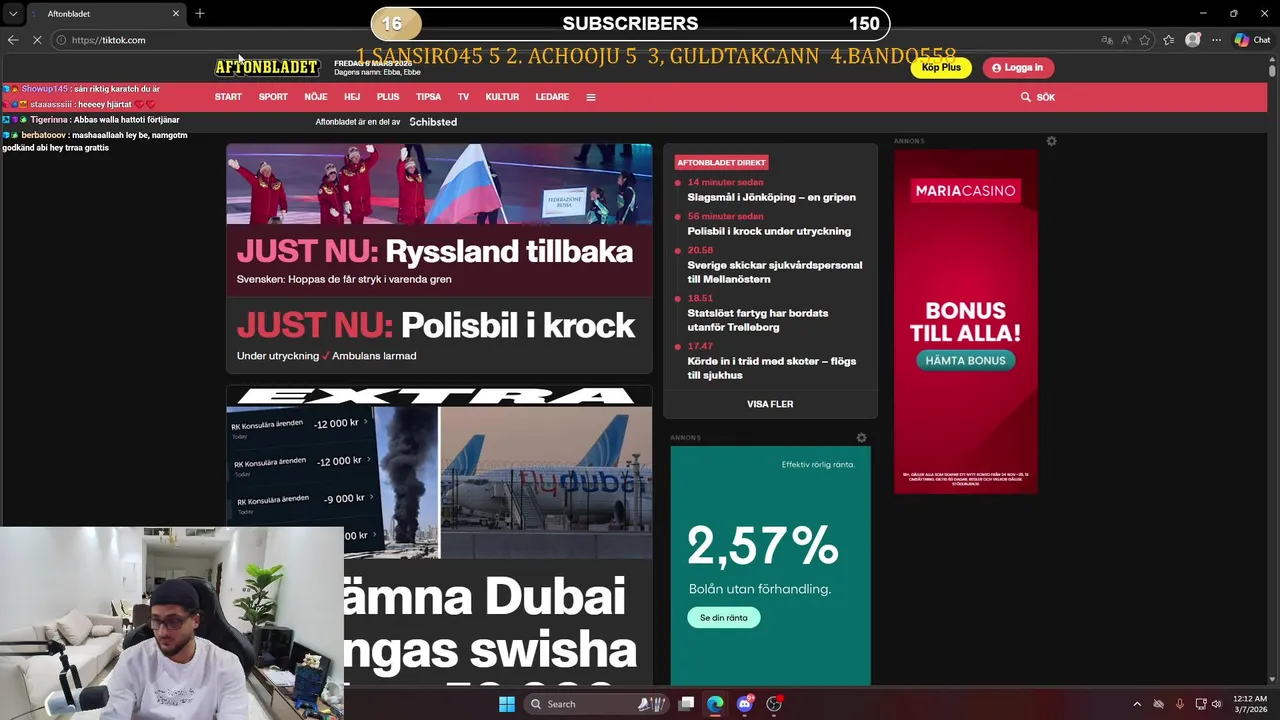
Task: Open the START menu section
Action: [x=228, y=97]
